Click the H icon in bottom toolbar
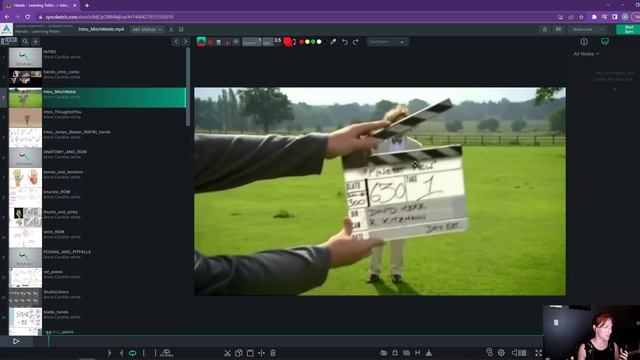 pos(418,353)
